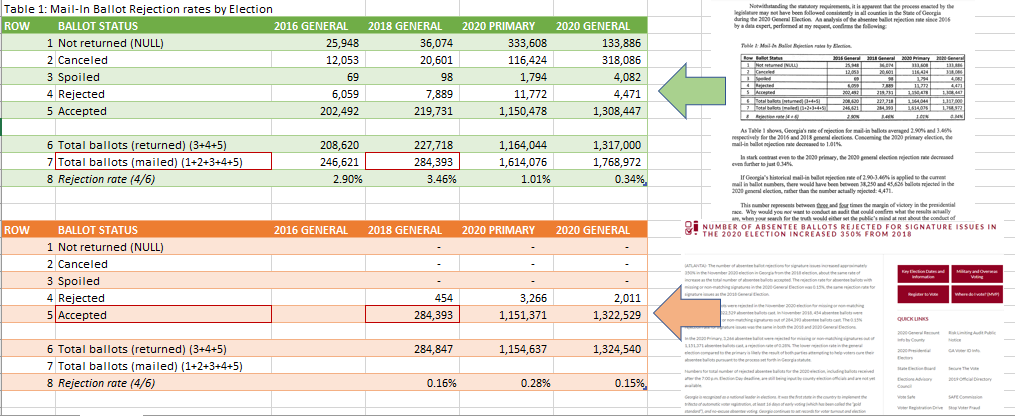Select the Rejected value 6,059
The image size is (1015, 416).
coord(318,94)
